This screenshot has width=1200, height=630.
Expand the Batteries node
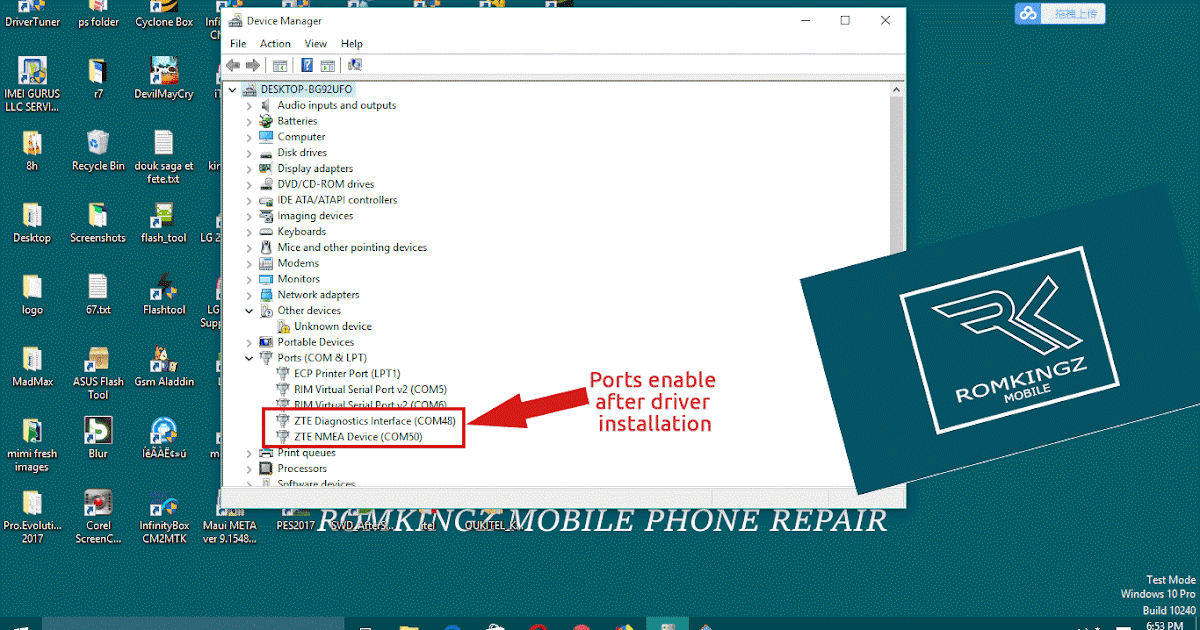pos(249,121)
